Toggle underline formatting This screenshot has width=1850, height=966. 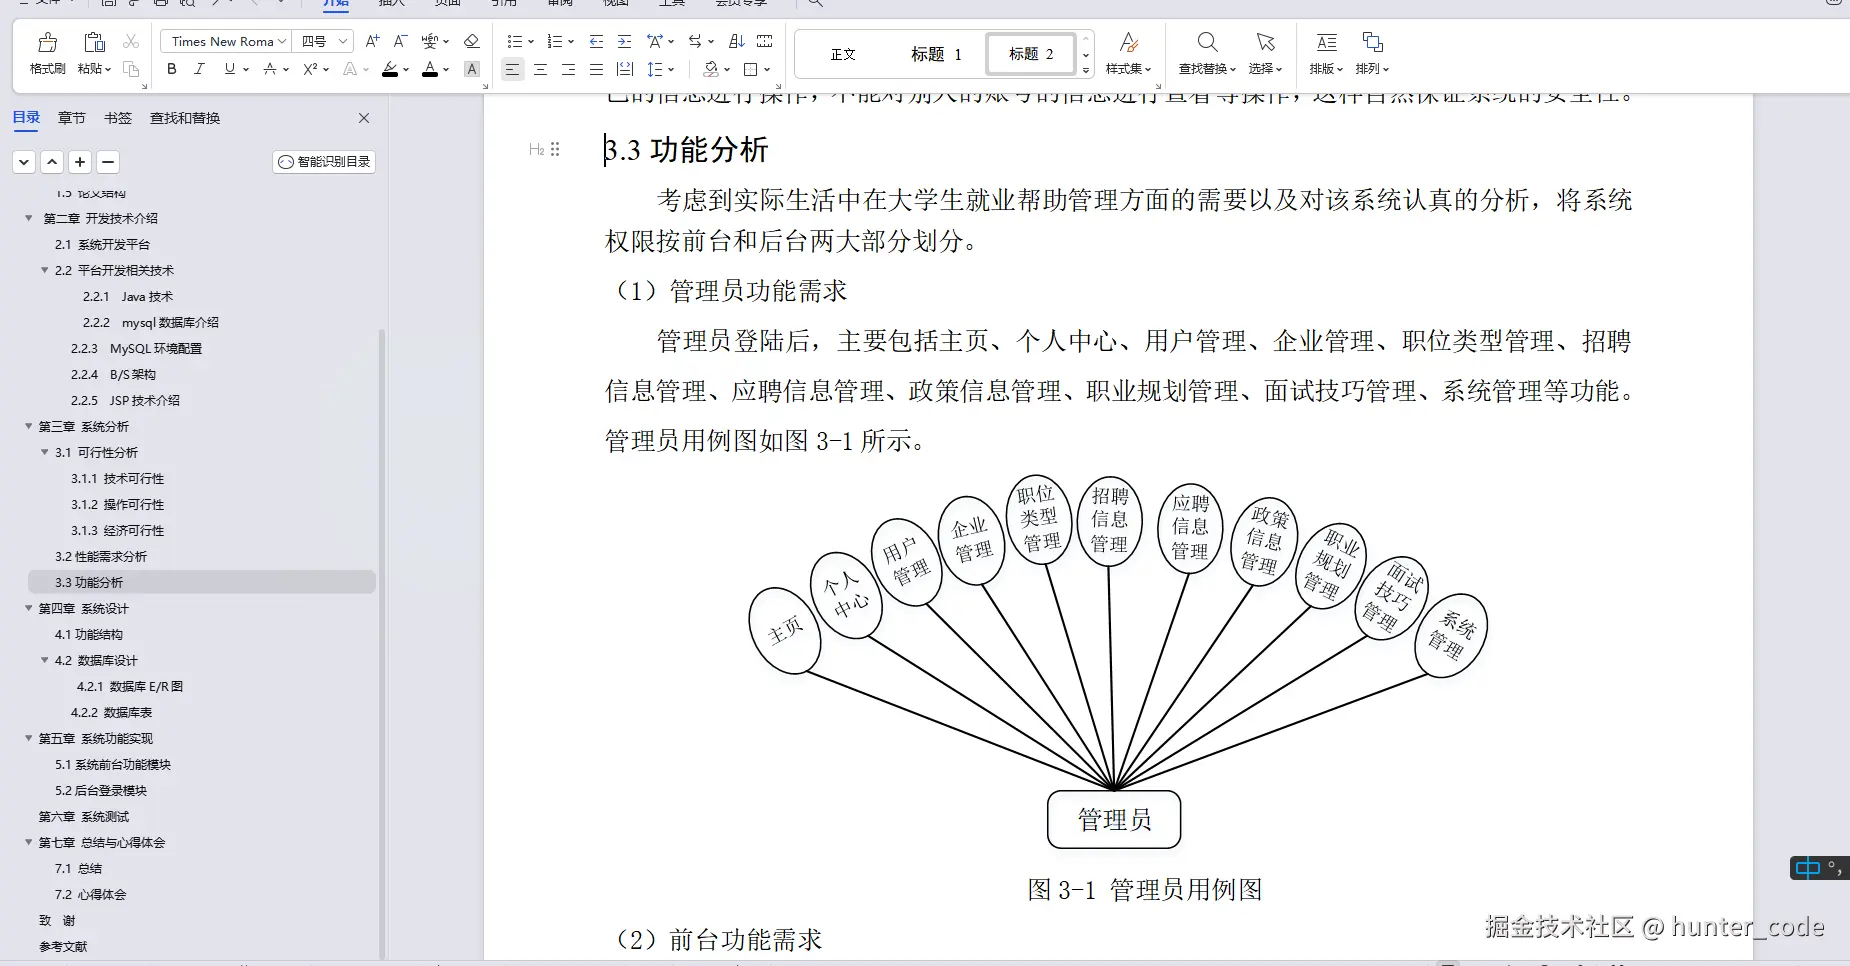point(229,69)
